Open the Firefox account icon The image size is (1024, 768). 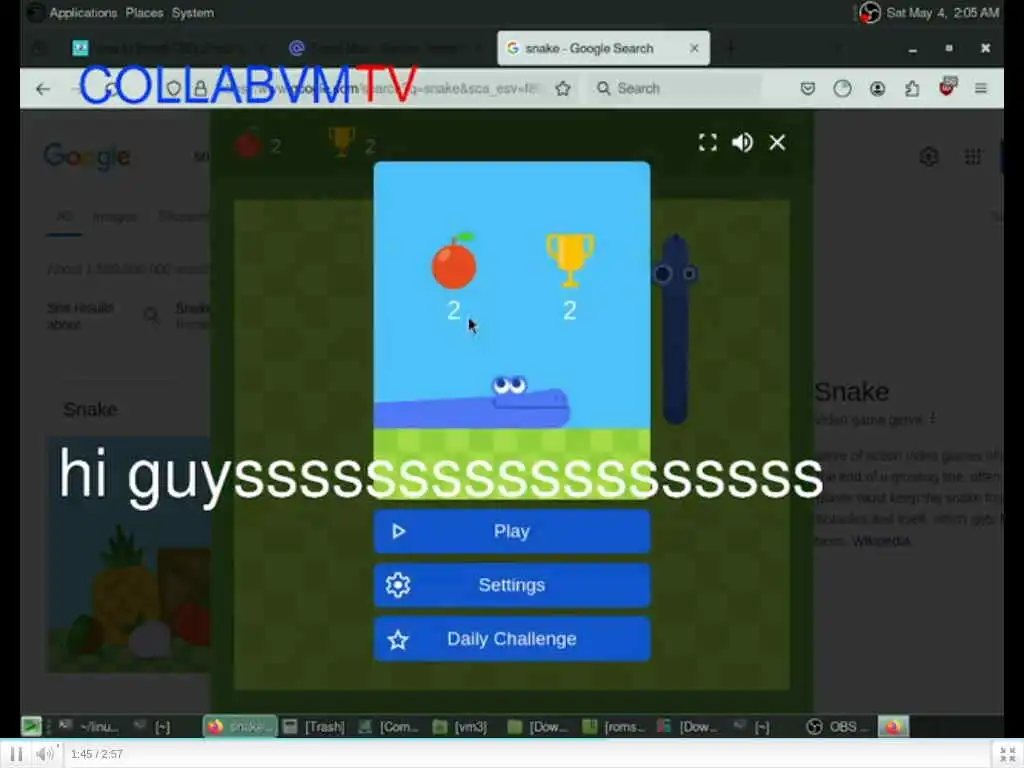click(878, 89)
